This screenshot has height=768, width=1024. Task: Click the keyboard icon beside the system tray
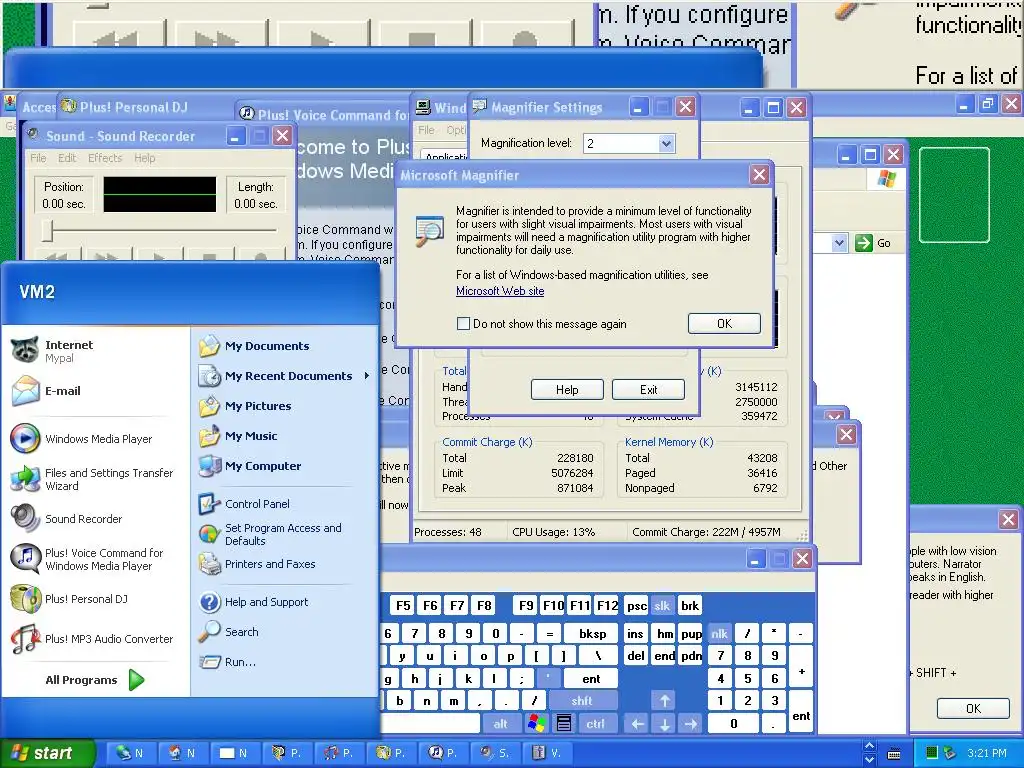point(895,754)
